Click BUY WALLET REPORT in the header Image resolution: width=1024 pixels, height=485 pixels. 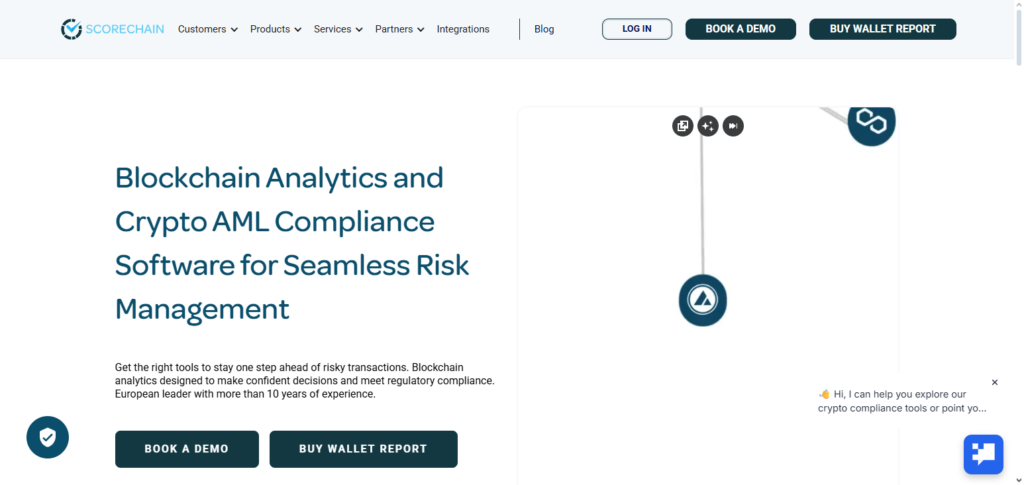[882, 29]
